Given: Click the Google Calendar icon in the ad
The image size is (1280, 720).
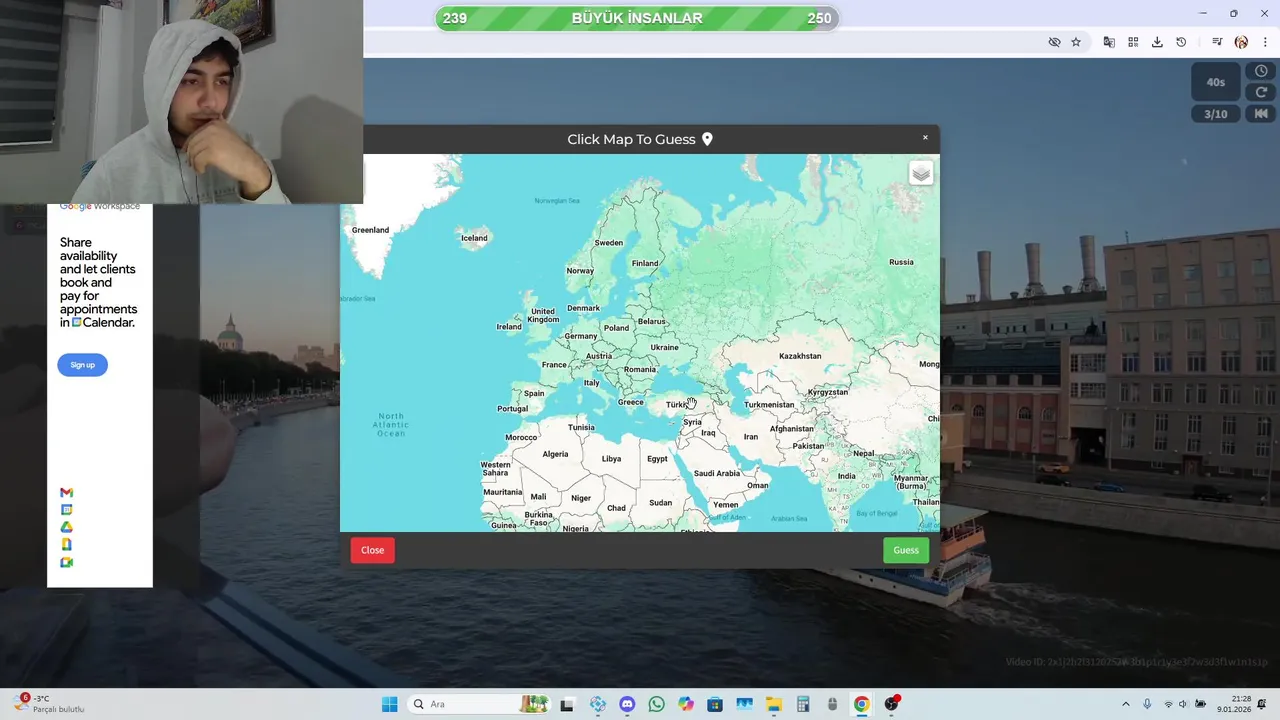Looking at the screenshot, I should coord(66,510).
